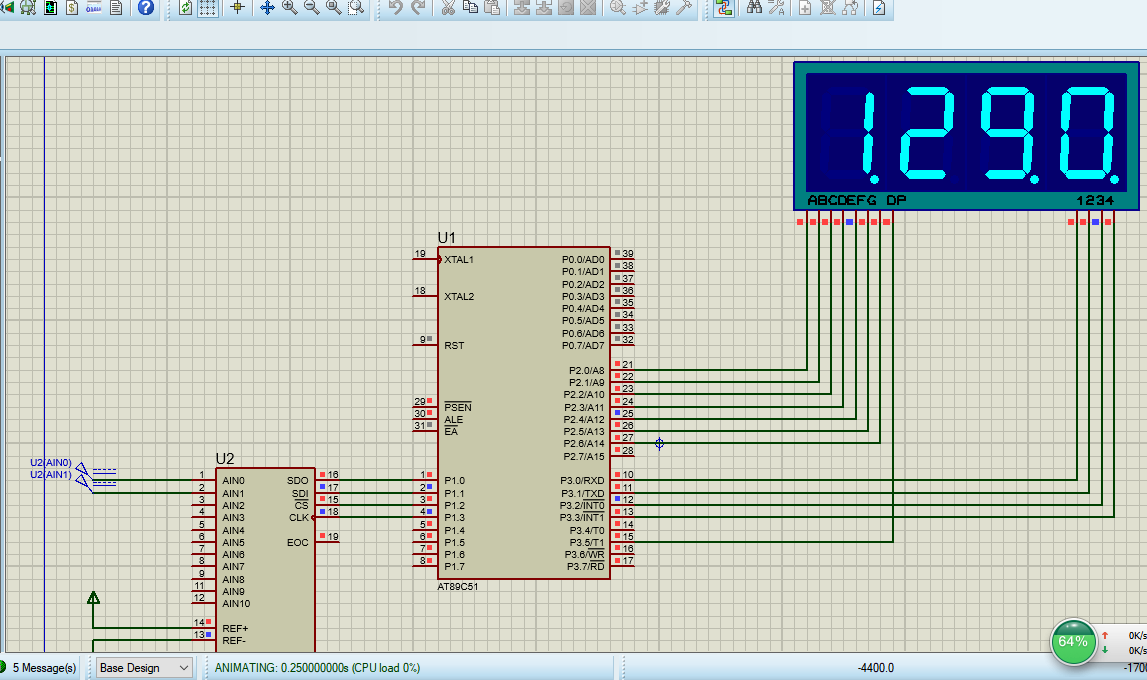Image resolution: width=1147 pixels, height=680 pixels.
Task: Pick parts from libraries icon
Action: 618,8
